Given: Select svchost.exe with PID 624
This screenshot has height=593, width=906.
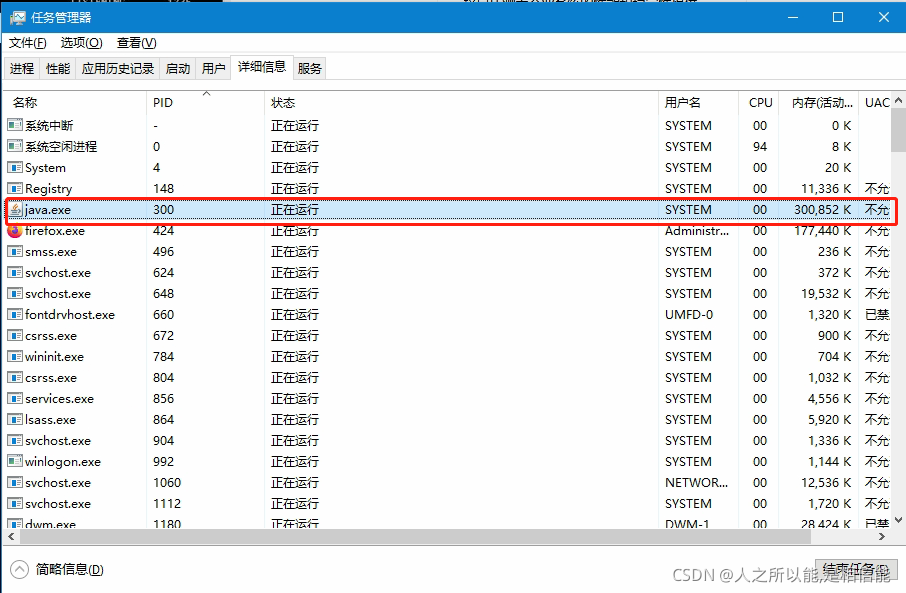Looking at the screenshot, I should [x=448, y=273].
